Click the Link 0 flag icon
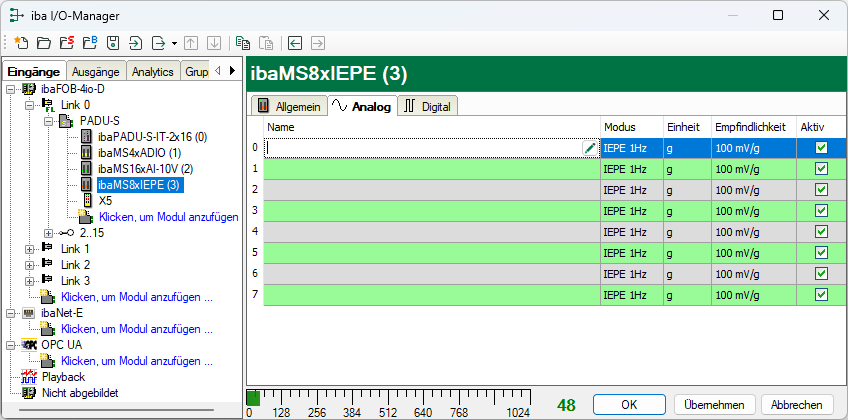 [x=49, y=105]
